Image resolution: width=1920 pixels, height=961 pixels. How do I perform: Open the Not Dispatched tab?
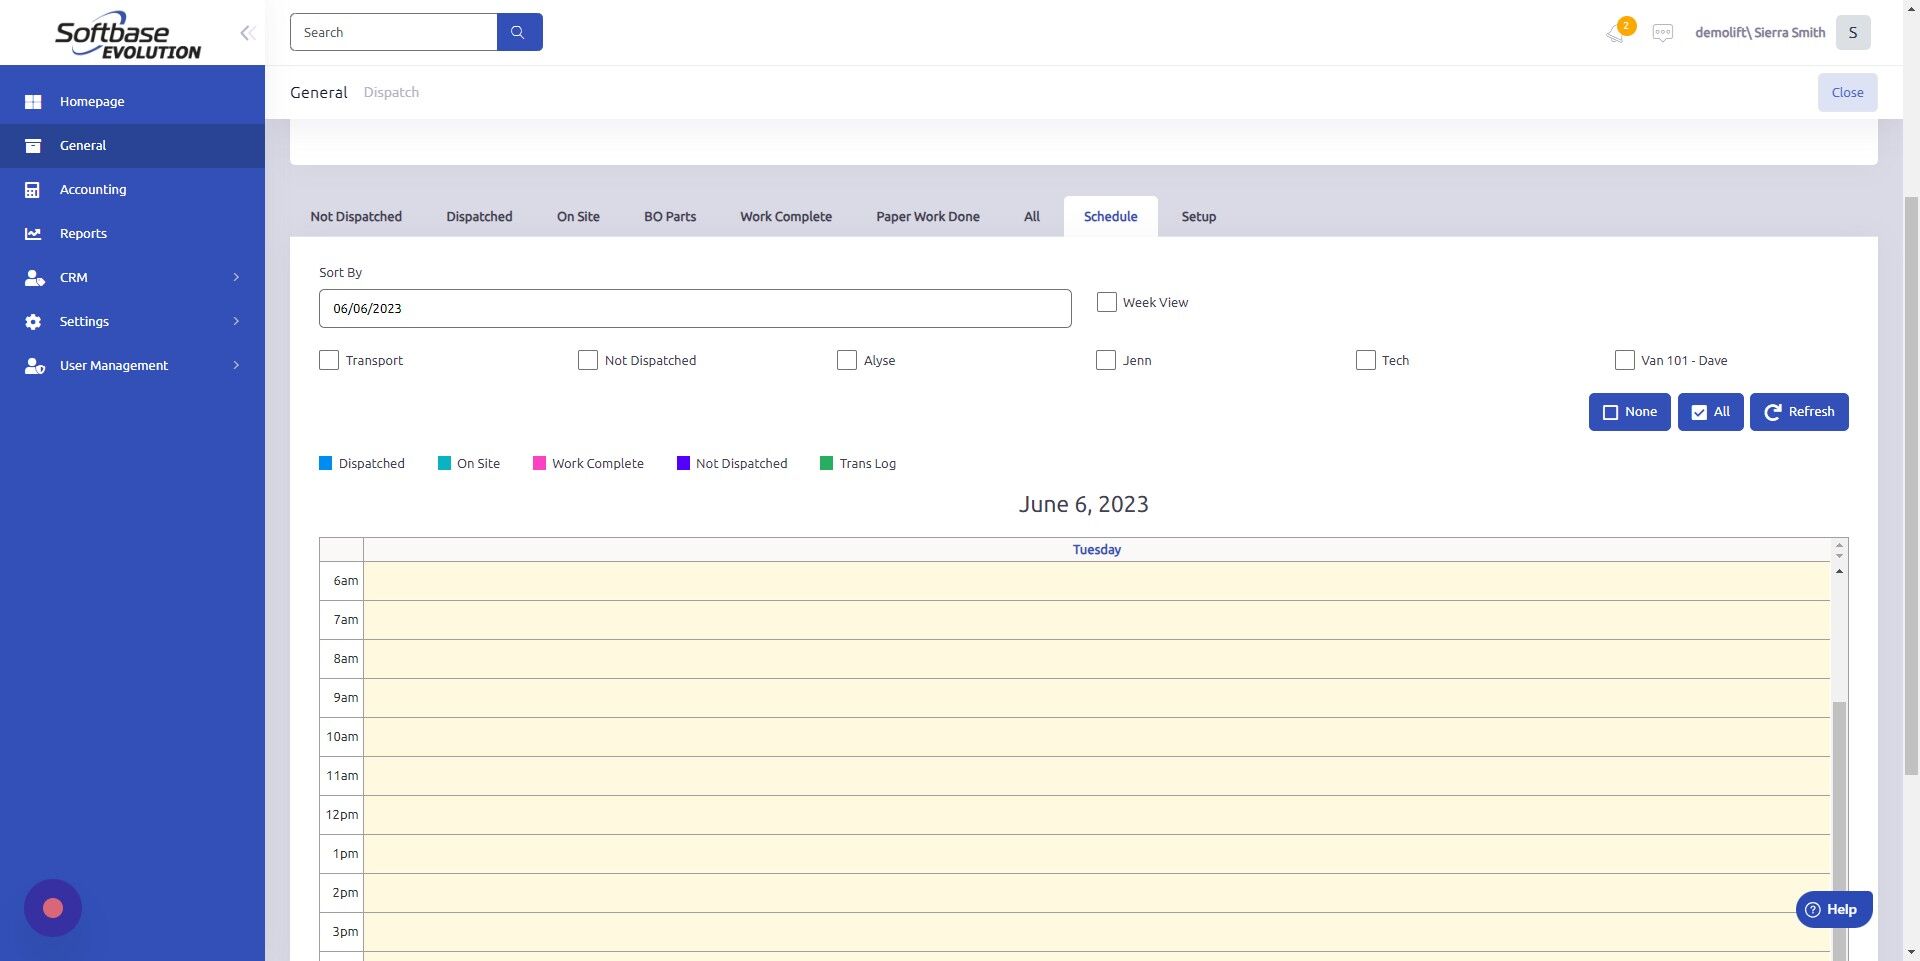(356, 216)
